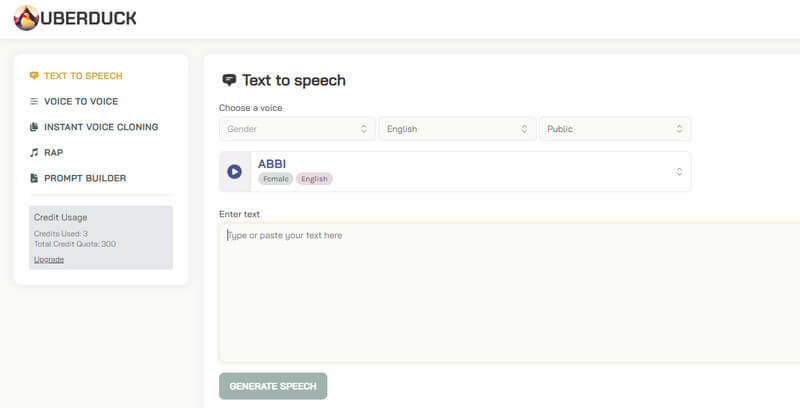This screenshot has width=800, height=408.
Task: Open the Gender filter dropdown
Action: tap(297, 129)
